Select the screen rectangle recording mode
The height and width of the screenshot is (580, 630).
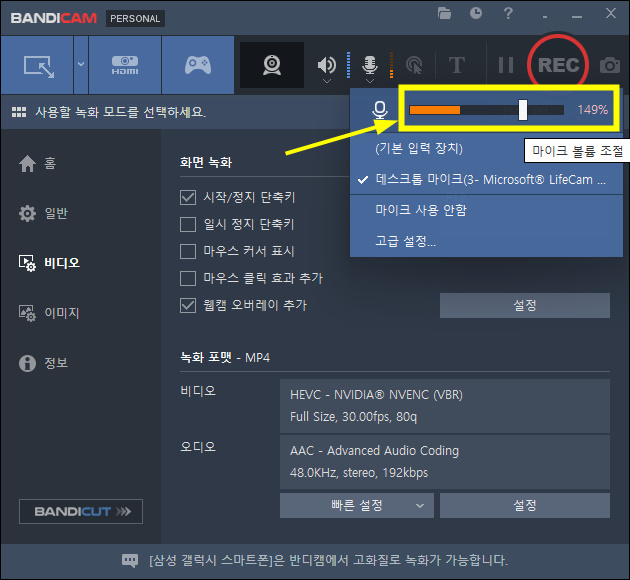coord(37,65)
